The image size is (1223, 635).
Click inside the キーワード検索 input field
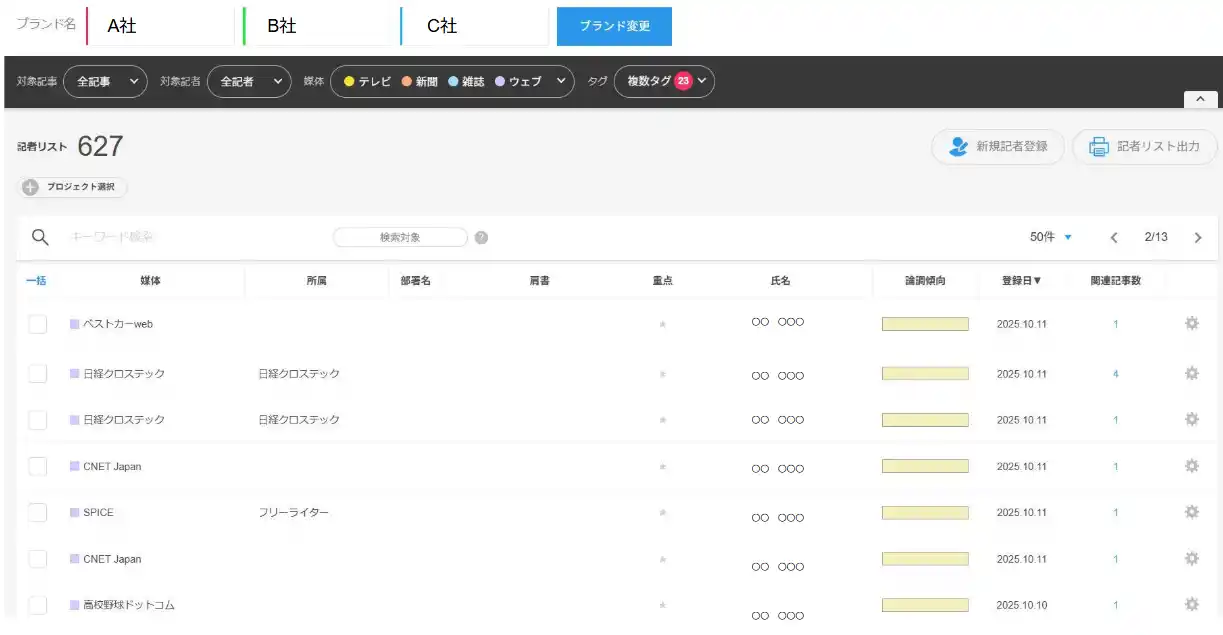click(150, 237)
